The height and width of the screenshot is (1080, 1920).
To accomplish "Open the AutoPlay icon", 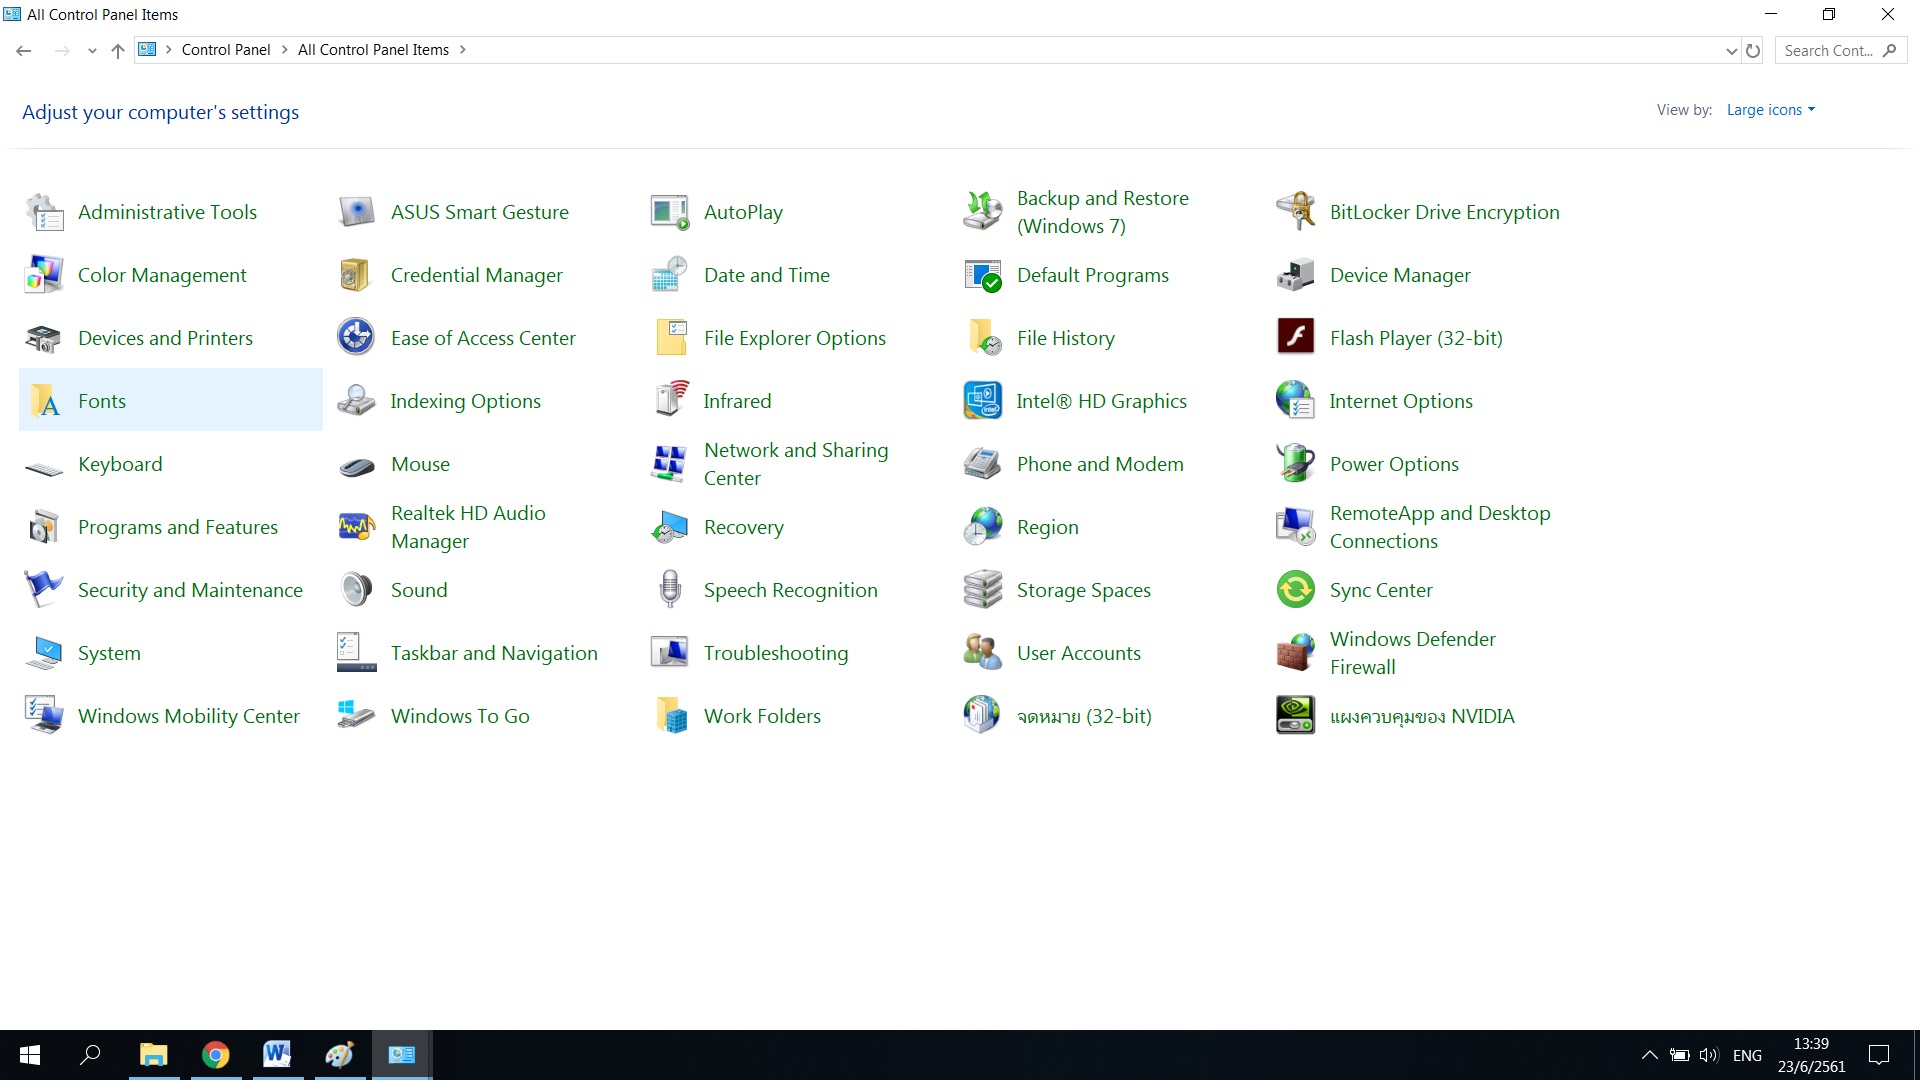I will (670, 212).
